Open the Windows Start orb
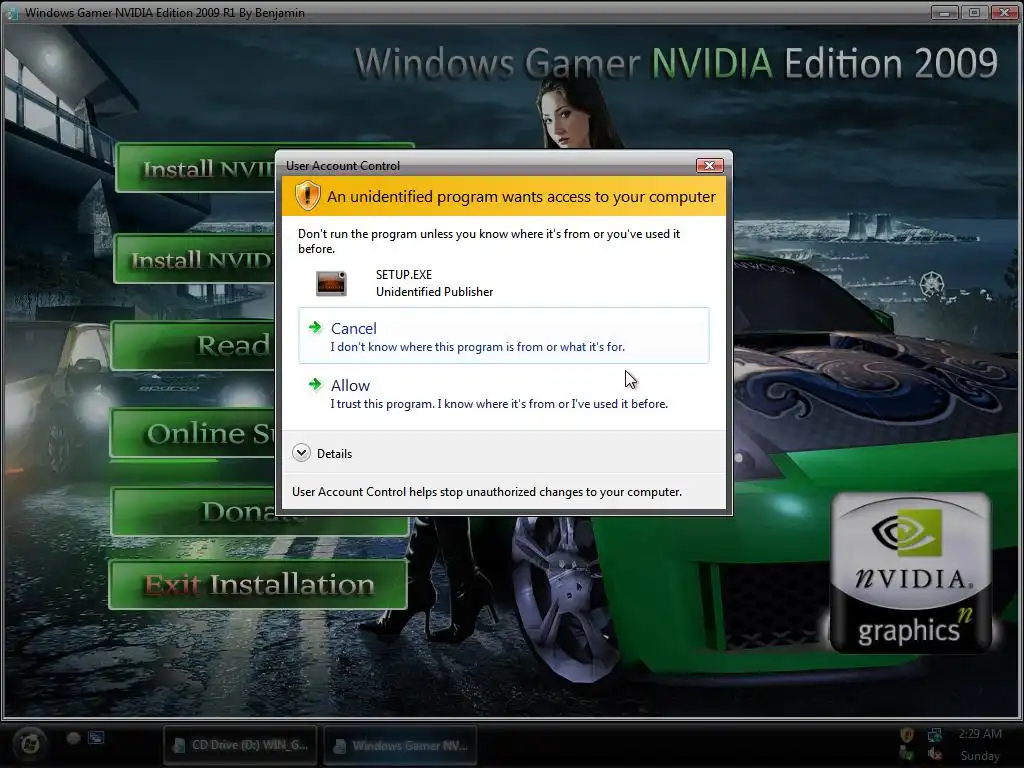 [29, 744]
